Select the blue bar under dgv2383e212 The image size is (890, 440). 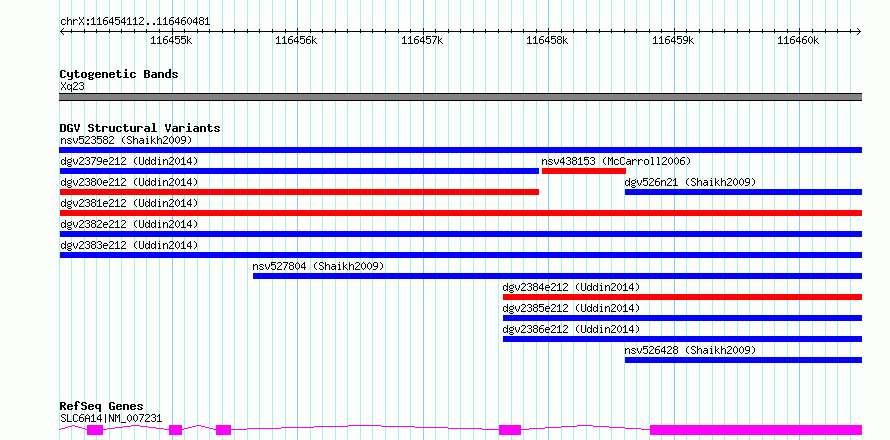tap(461, 255)
